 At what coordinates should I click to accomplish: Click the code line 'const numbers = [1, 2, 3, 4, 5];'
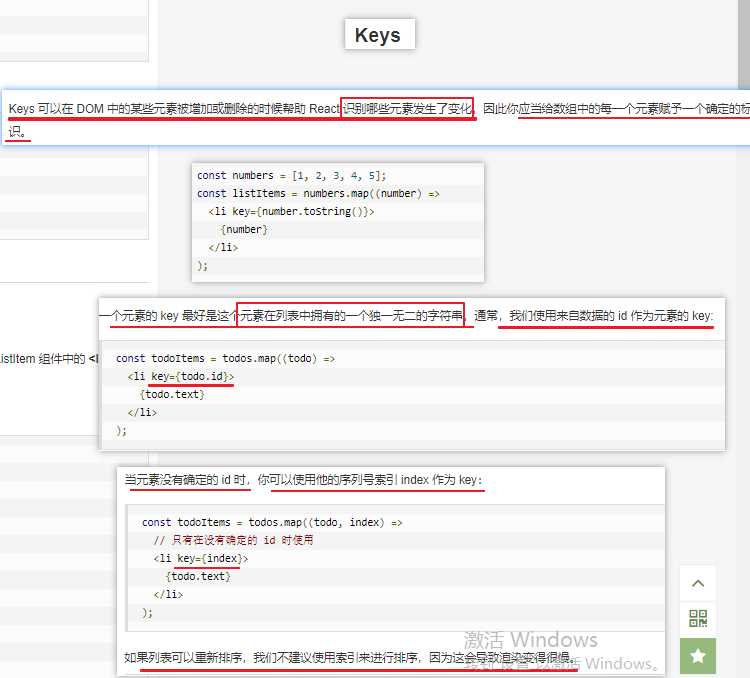(x=291, y=176)
